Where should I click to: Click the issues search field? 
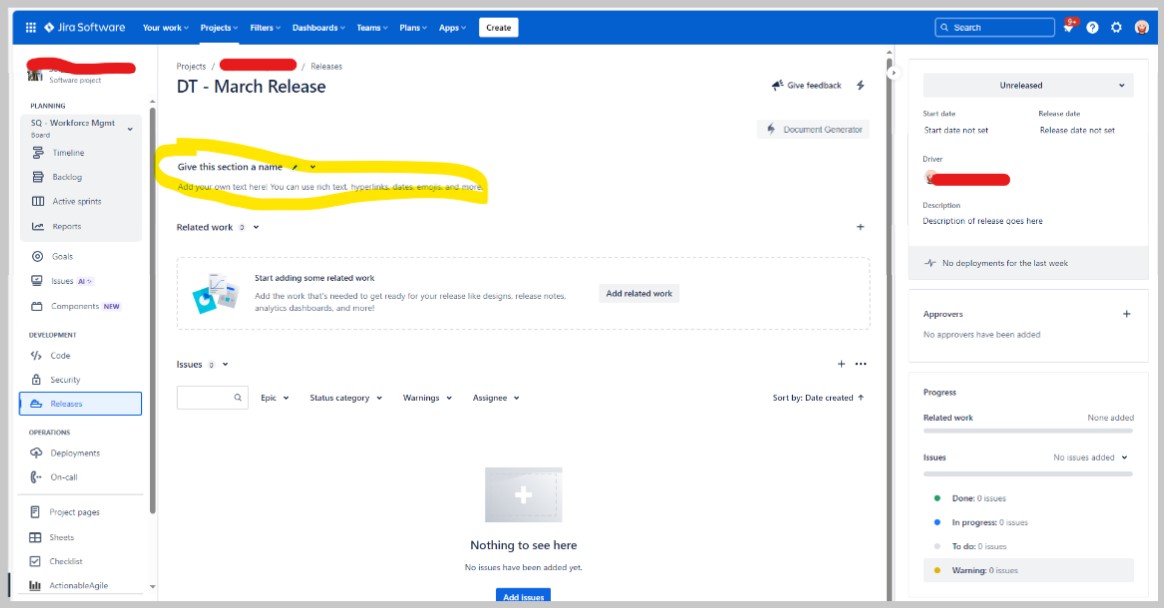coord(212,397)
